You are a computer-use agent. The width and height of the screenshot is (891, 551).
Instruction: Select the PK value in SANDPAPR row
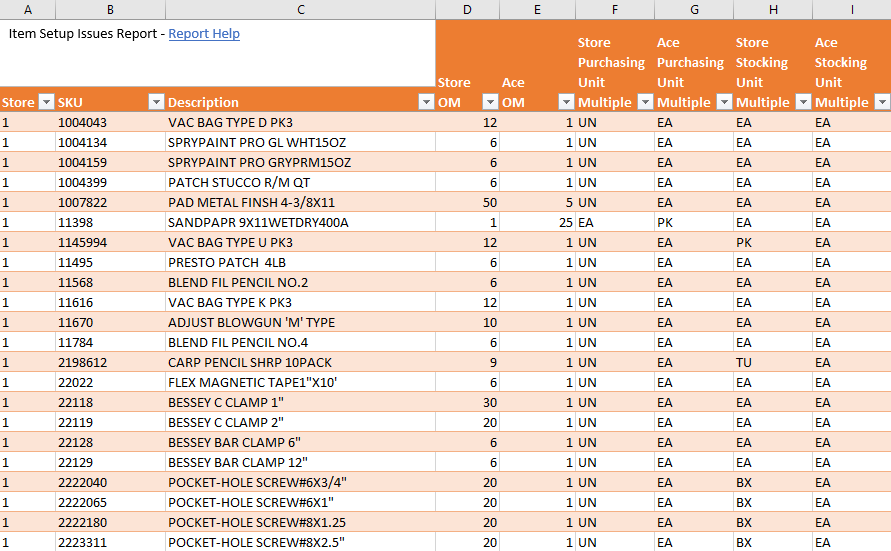(694, 222)
